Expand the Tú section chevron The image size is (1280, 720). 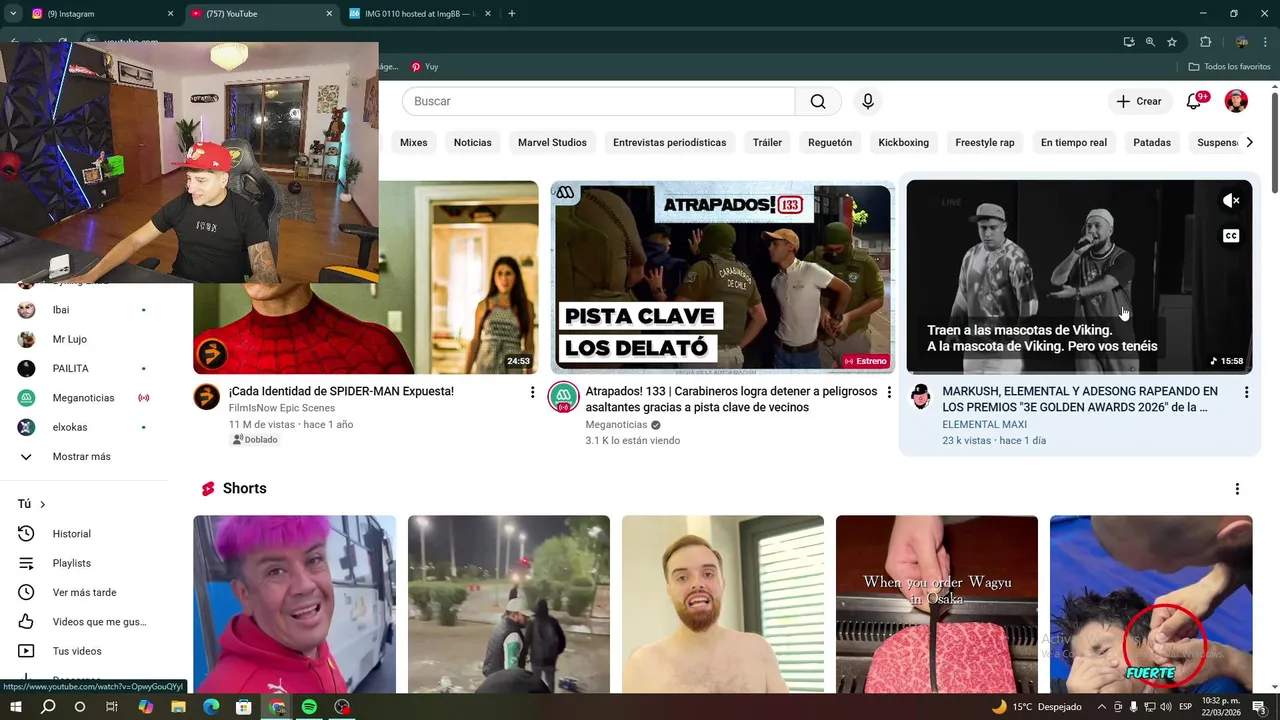[42, 505]
